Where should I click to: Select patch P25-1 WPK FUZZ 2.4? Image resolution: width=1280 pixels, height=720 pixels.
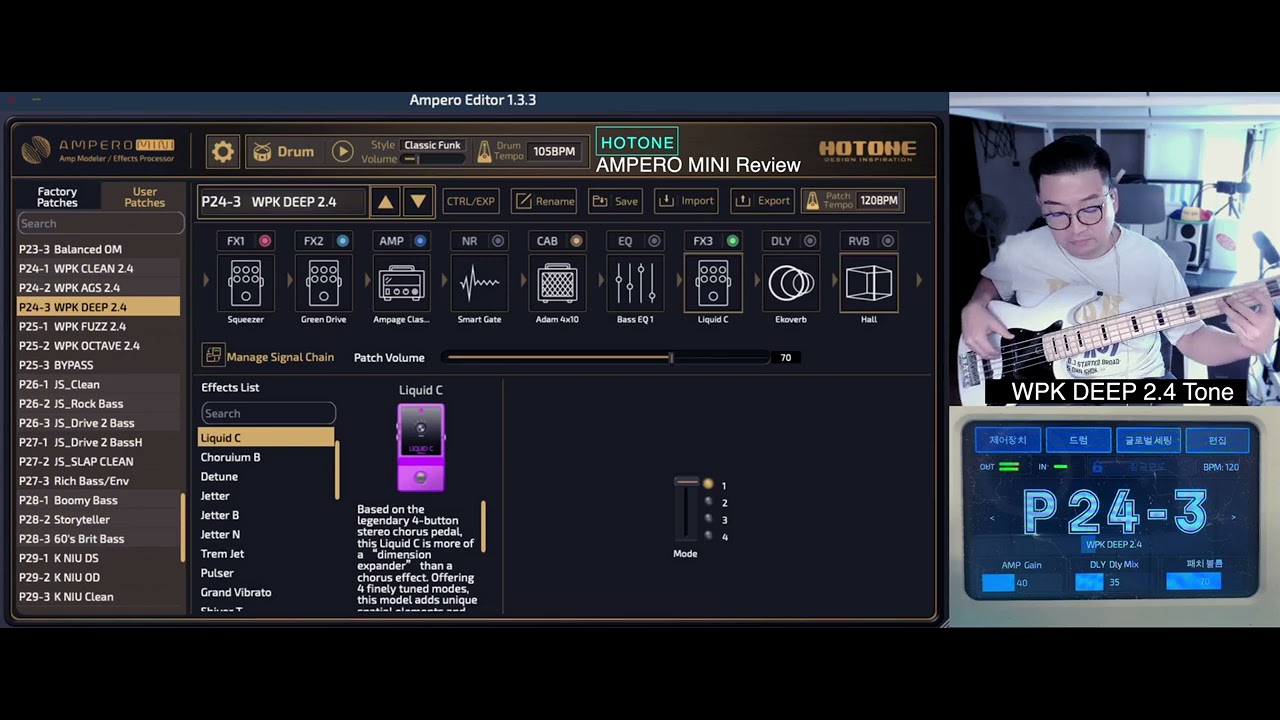coord(98,327)
